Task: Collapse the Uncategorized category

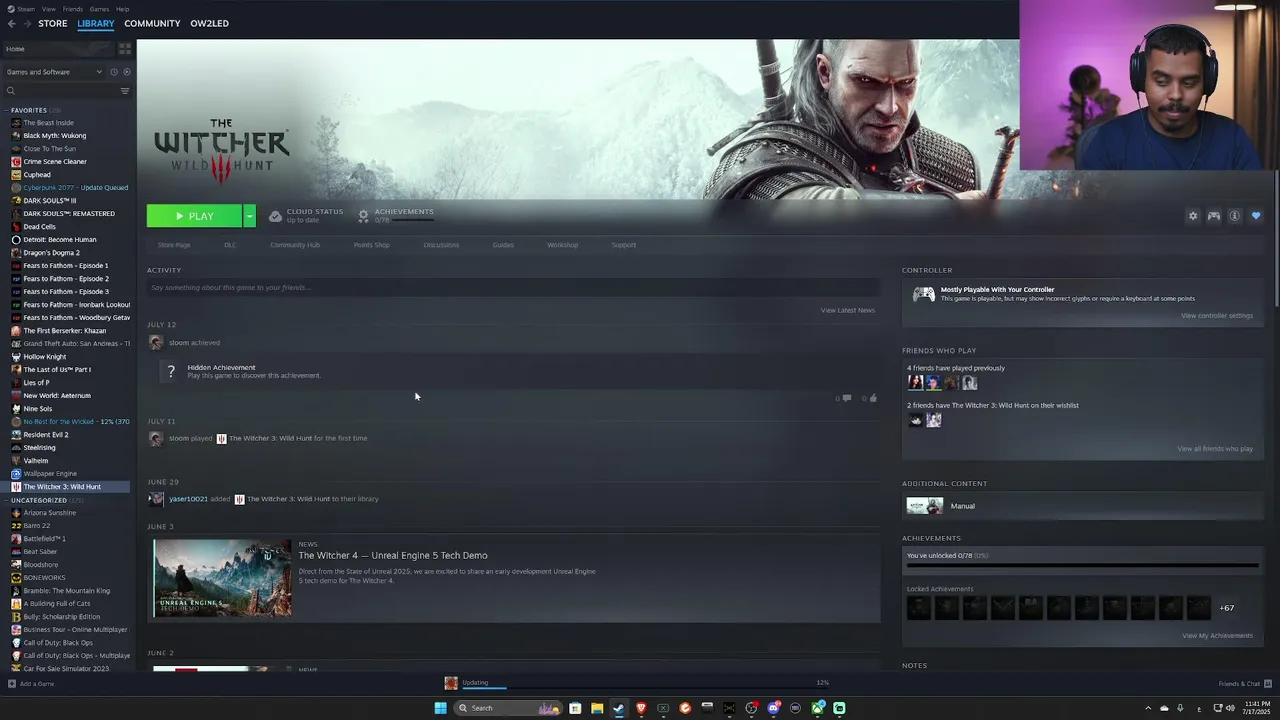Action: pos(7,500)
